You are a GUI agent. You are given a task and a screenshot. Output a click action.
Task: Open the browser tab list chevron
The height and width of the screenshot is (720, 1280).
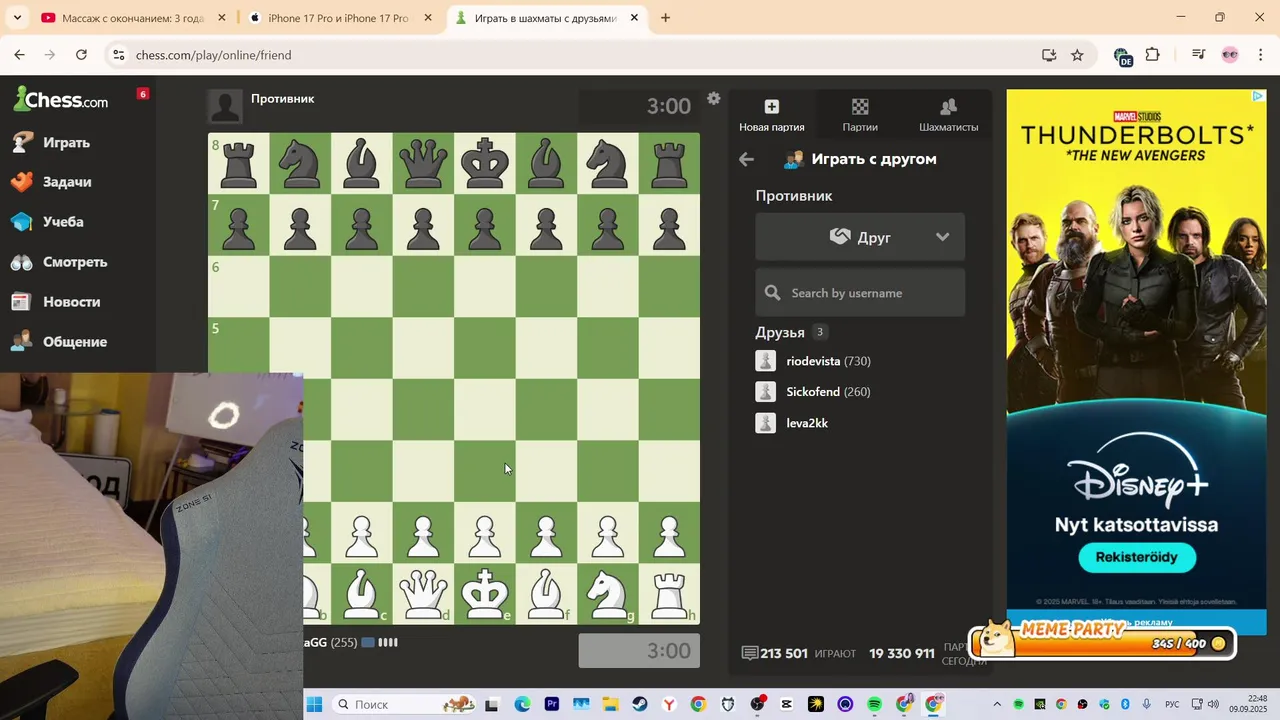17,18
